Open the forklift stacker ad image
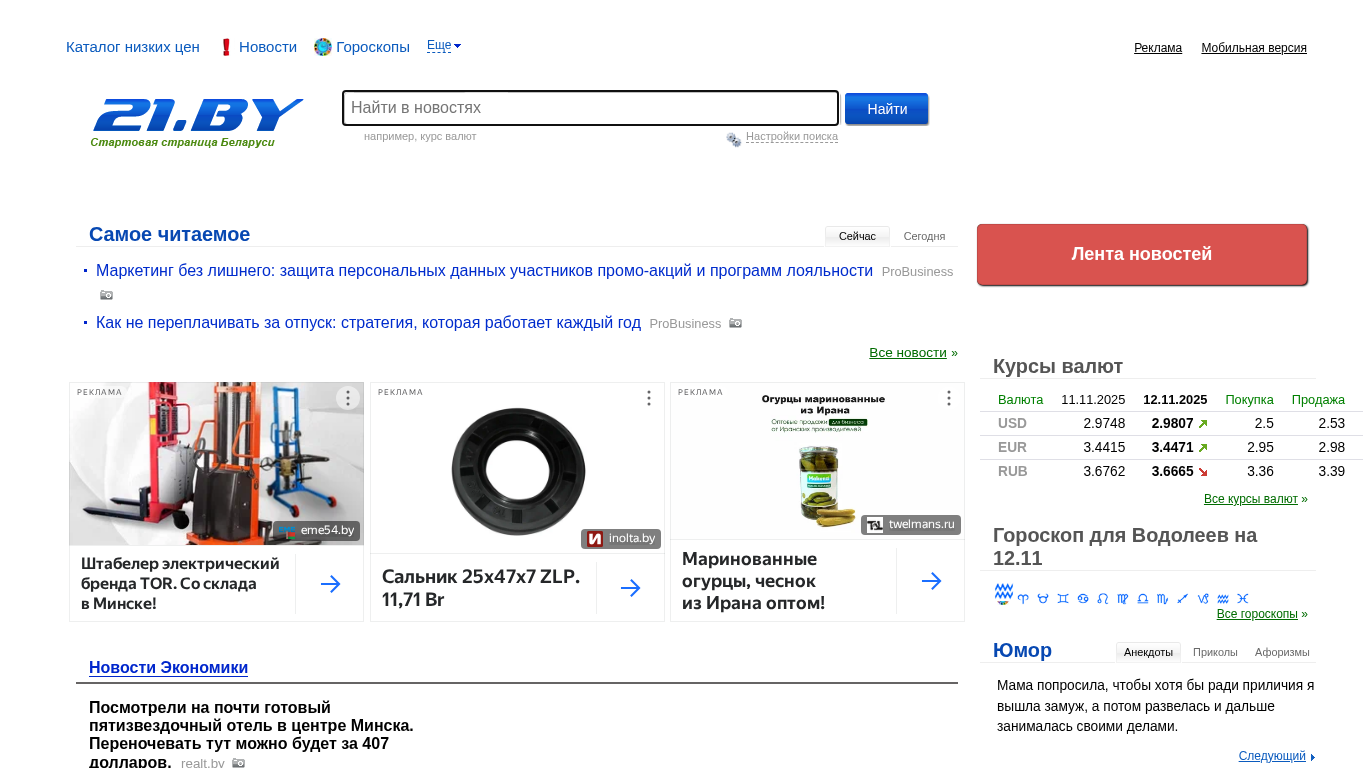The width and height of the screenshot is (1366, 768). (x=216, y=464)
